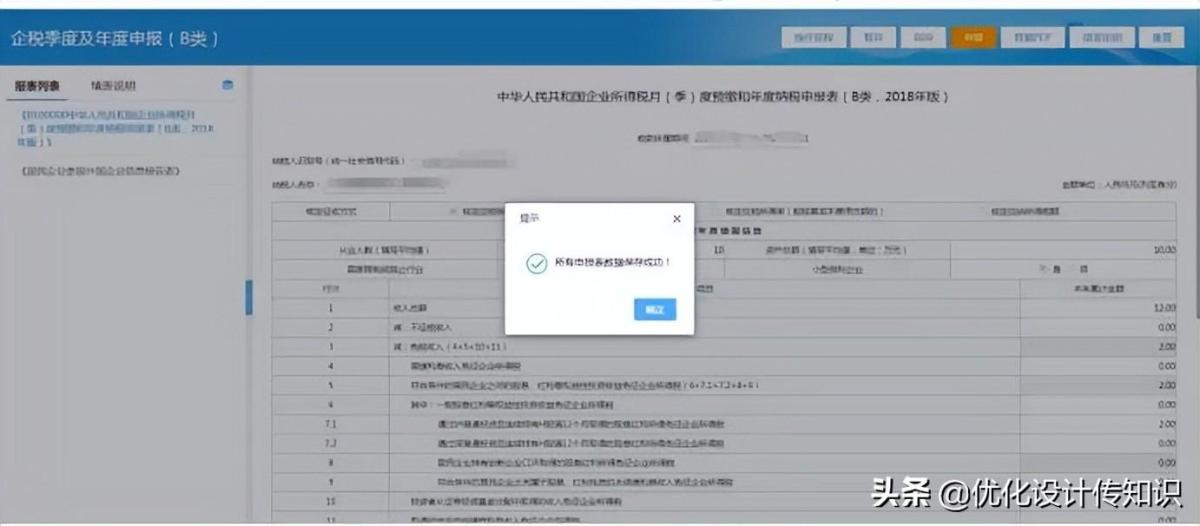Switch to the 报表列表 tab
The width and height of the screenshot is (1200, 526).
[x=37, y=86]
